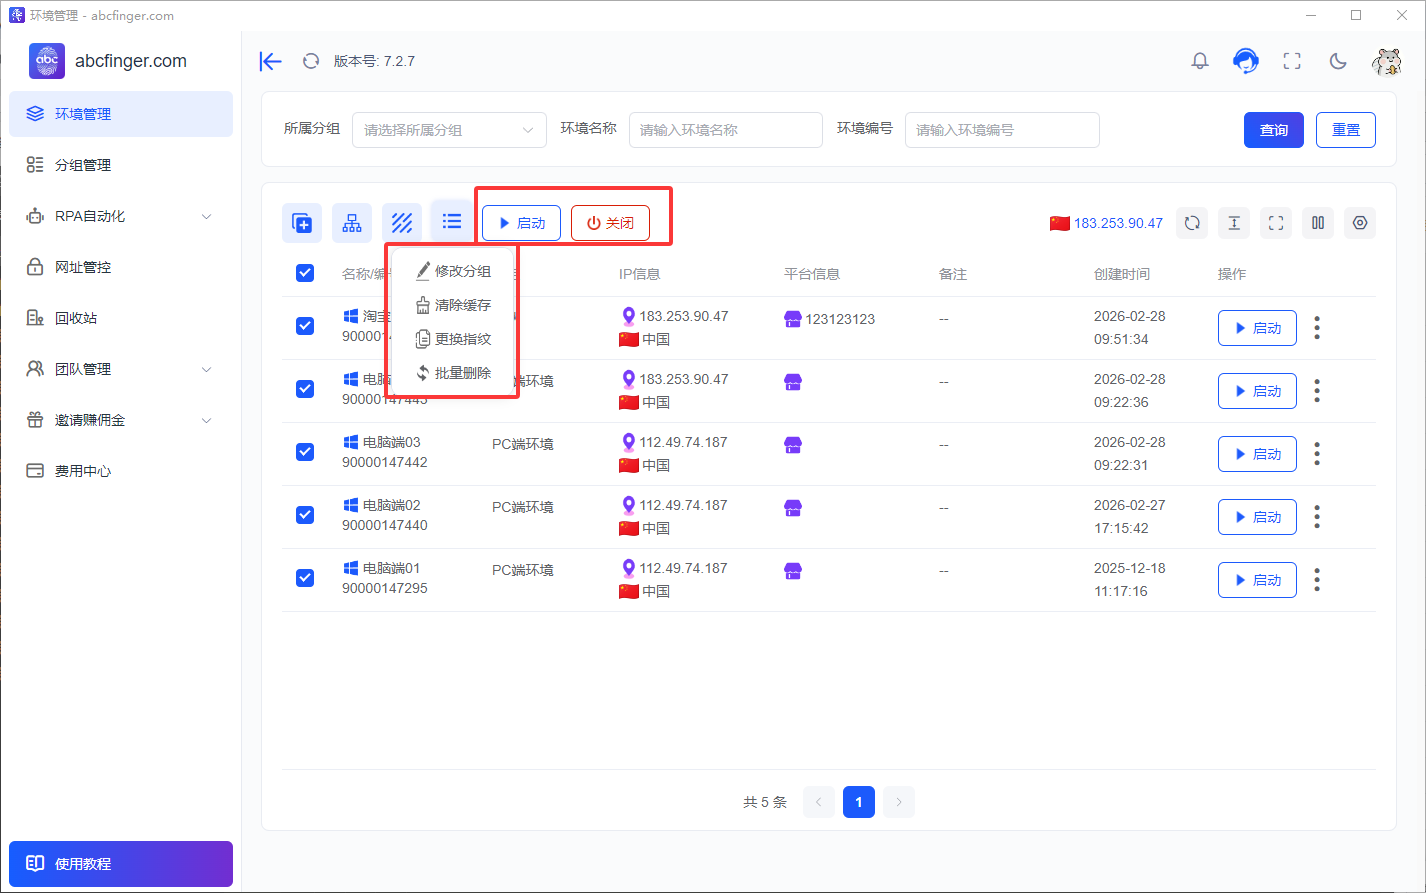Viewport: 1426px width, 893px height.
Task: Click the blue 查询 button
Action: pyautogui.click(x=1274, y=130)
